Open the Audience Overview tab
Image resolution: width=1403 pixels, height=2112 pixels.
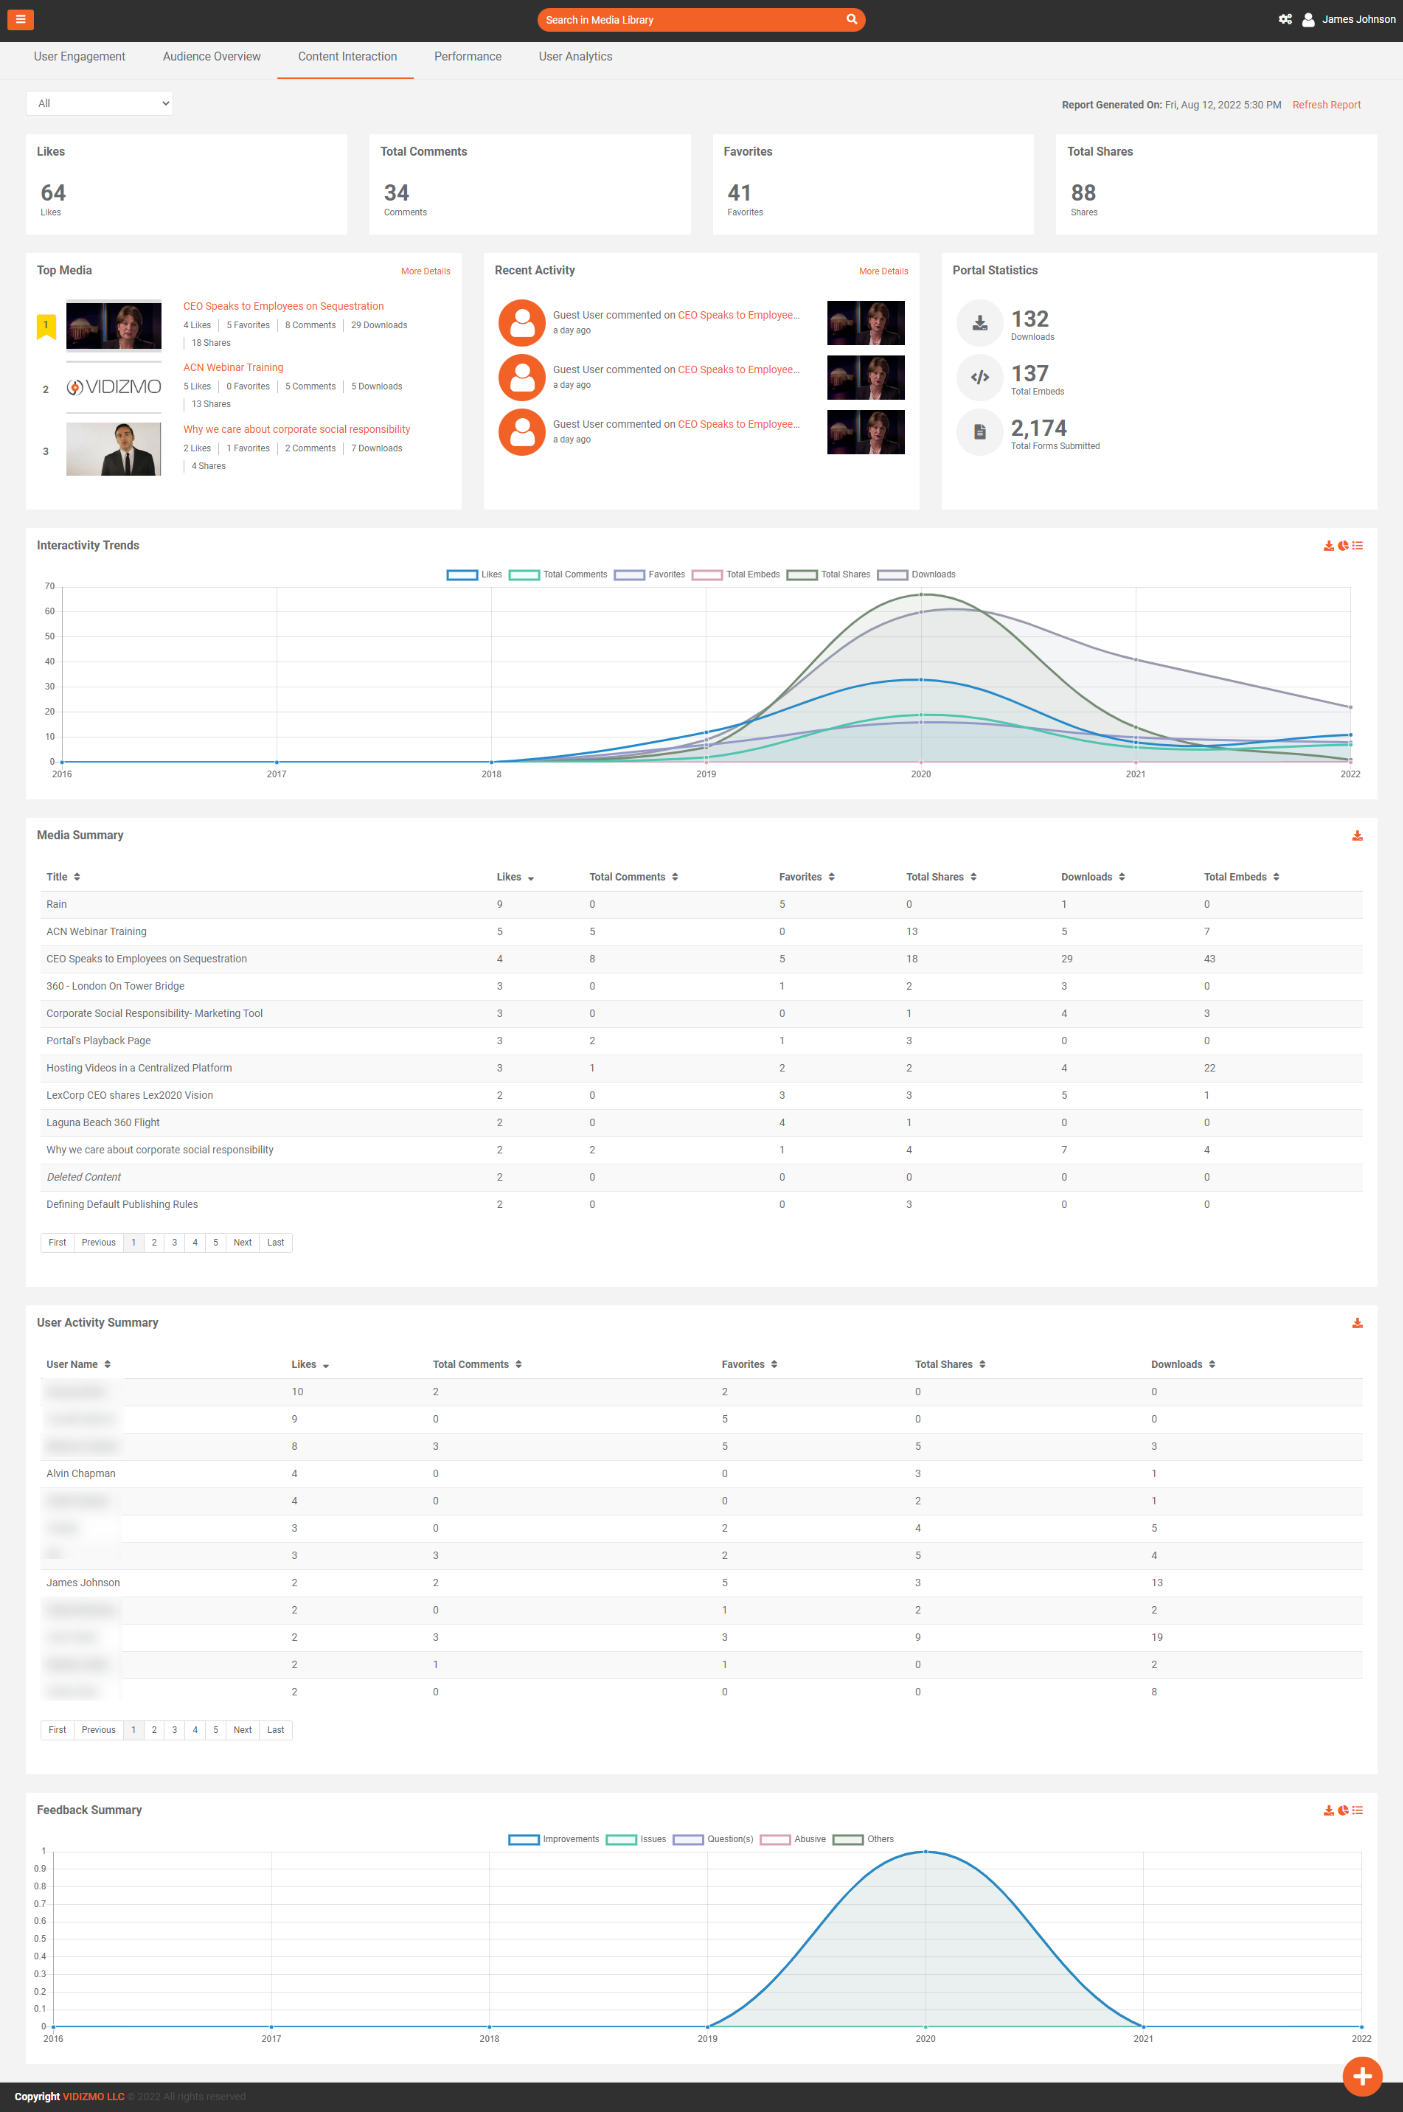(x=211, y=57)
